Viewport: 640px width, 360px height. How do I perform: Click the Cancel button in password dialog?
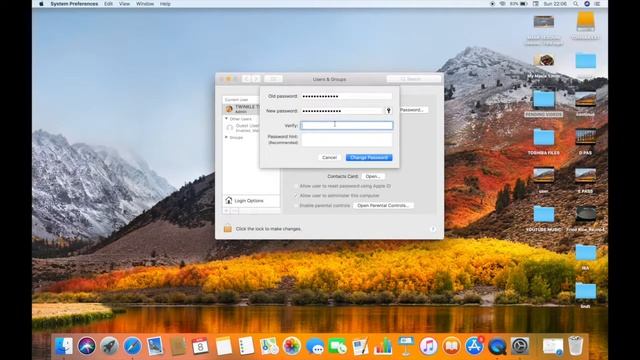coord(329,158)
